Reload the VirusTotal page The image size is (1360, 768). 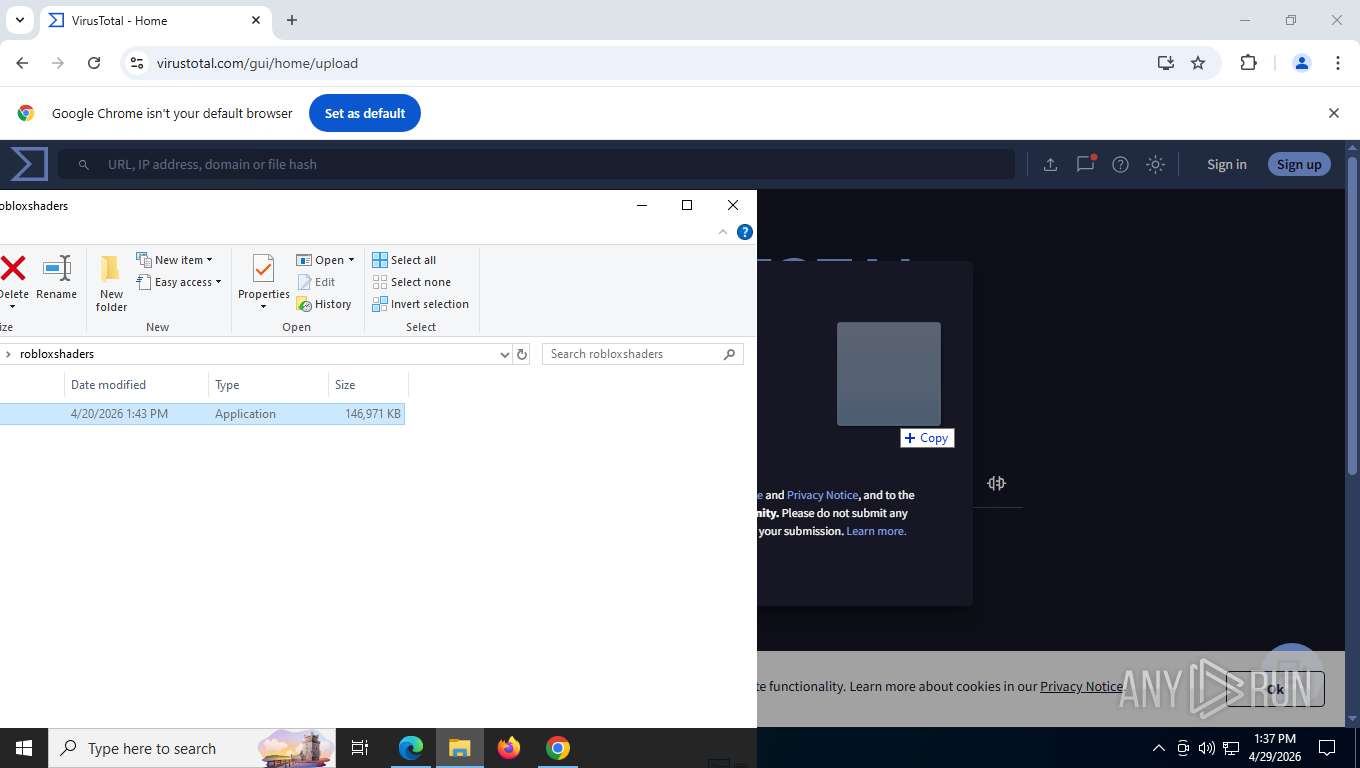click(x=94, y=63)
